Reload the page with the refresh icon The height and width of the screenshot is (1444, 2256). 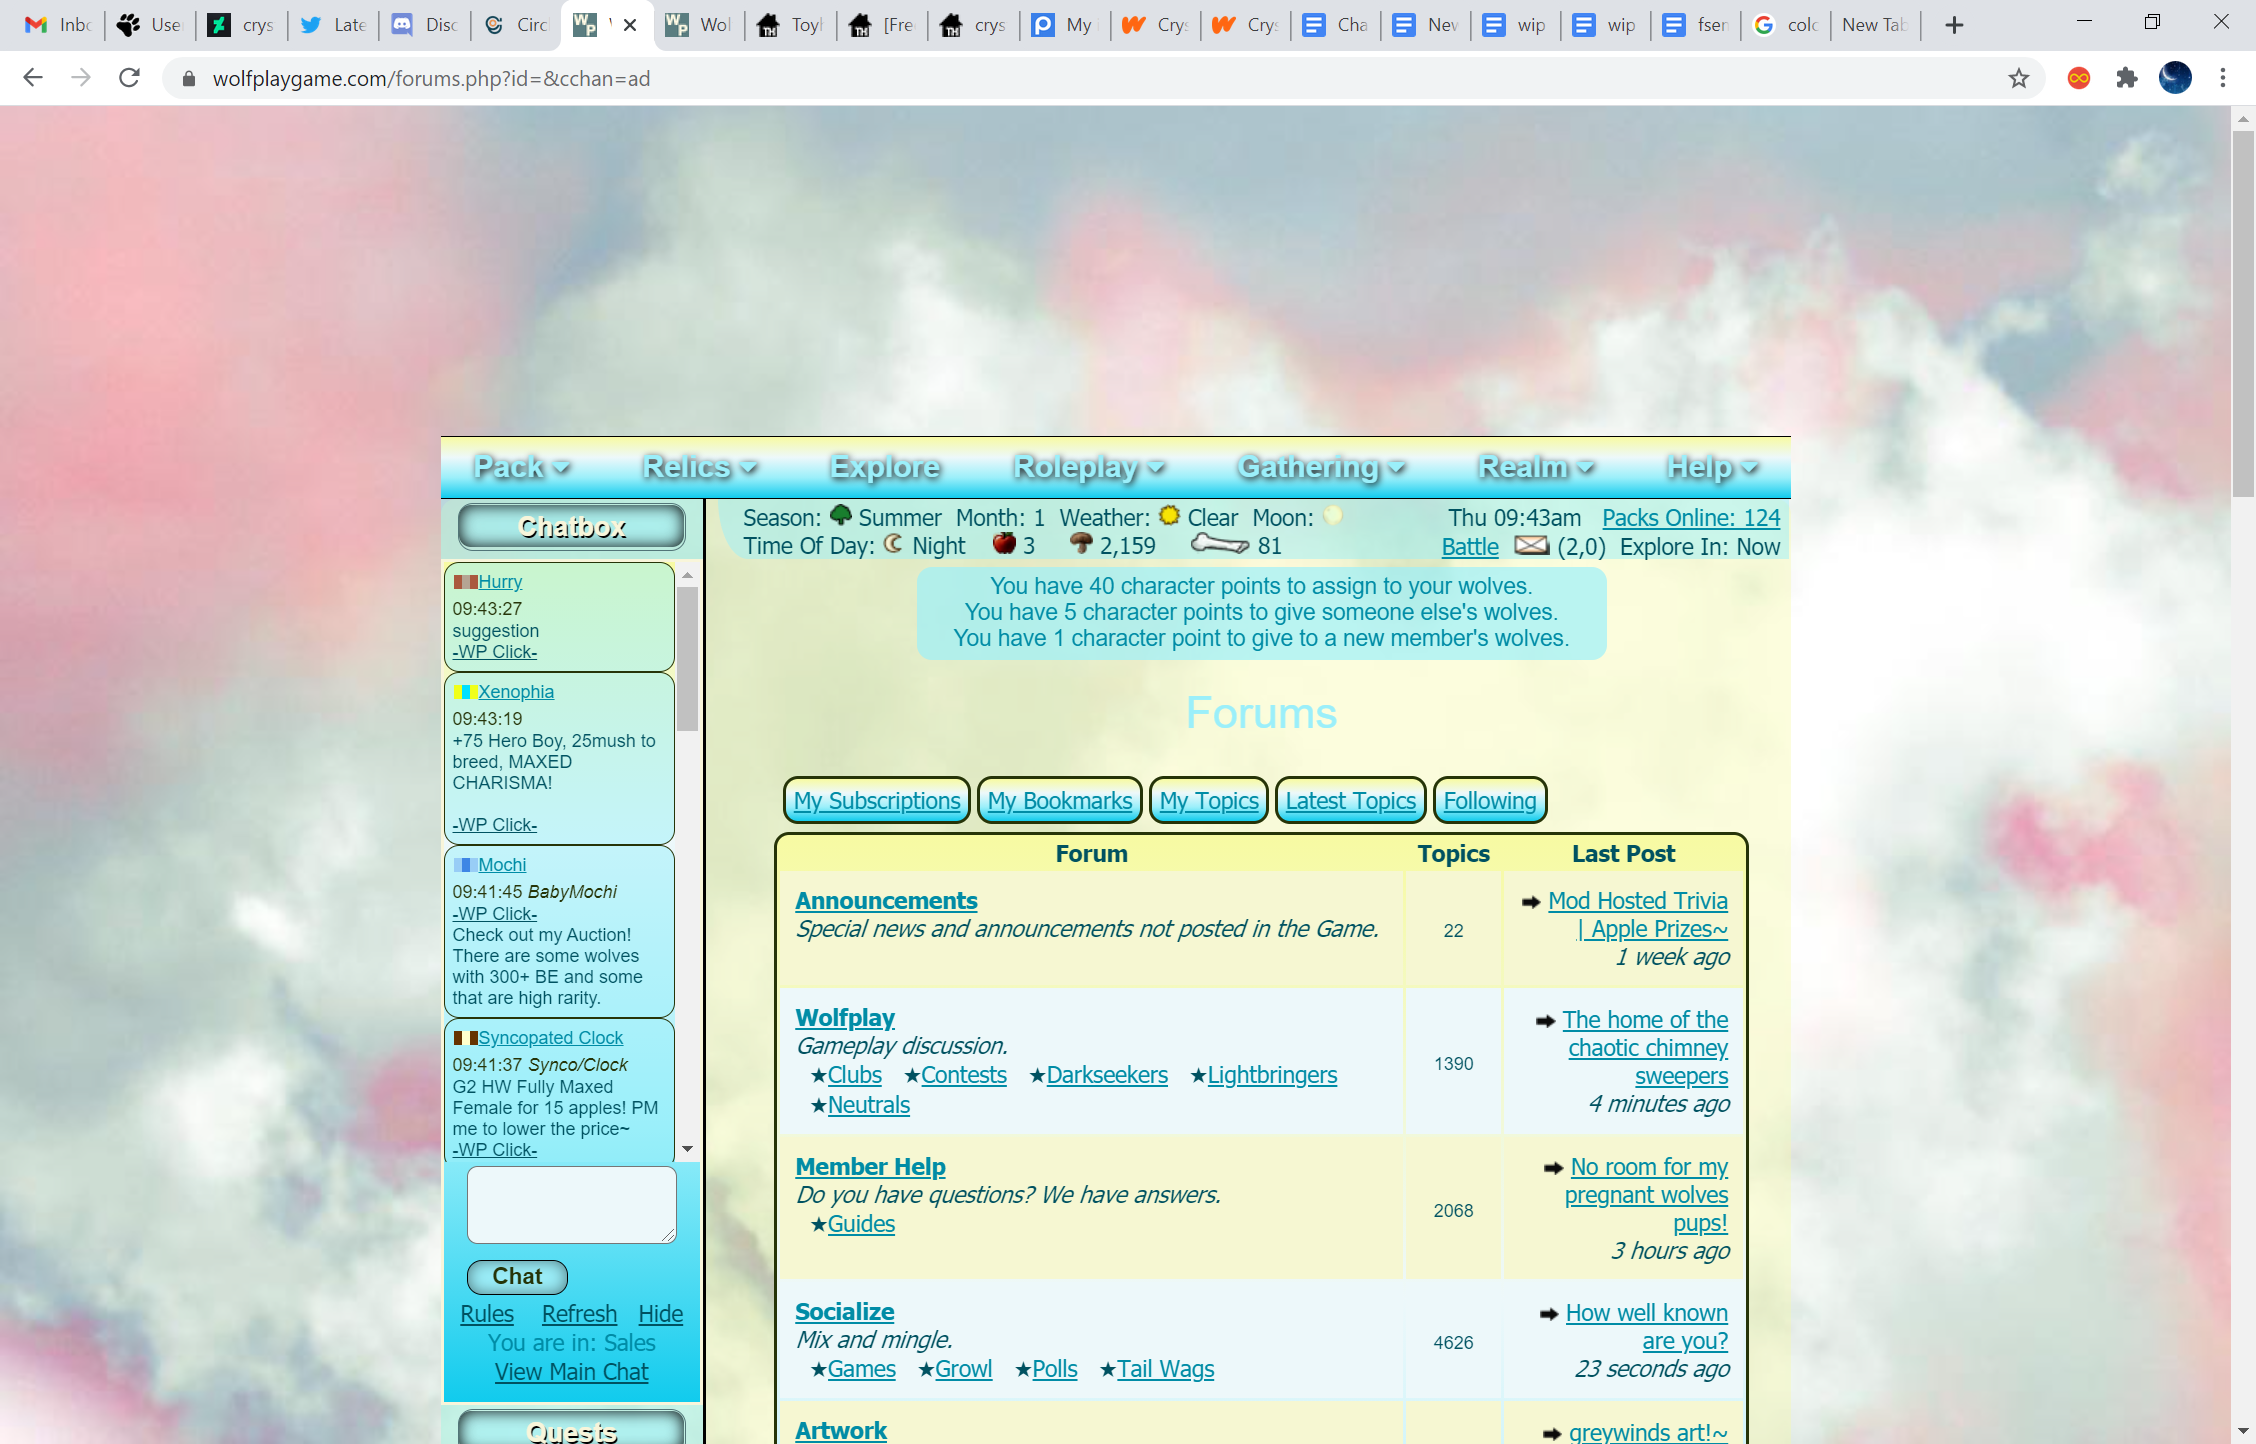pos(129,78)
